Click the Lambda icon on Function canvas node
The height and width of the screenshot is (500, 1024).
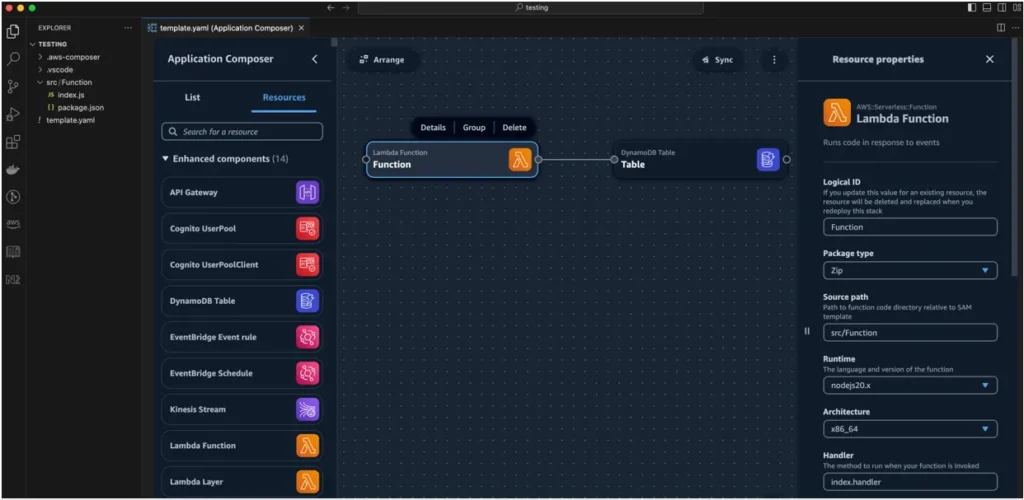pyautogui.click(x=520, y=159)
